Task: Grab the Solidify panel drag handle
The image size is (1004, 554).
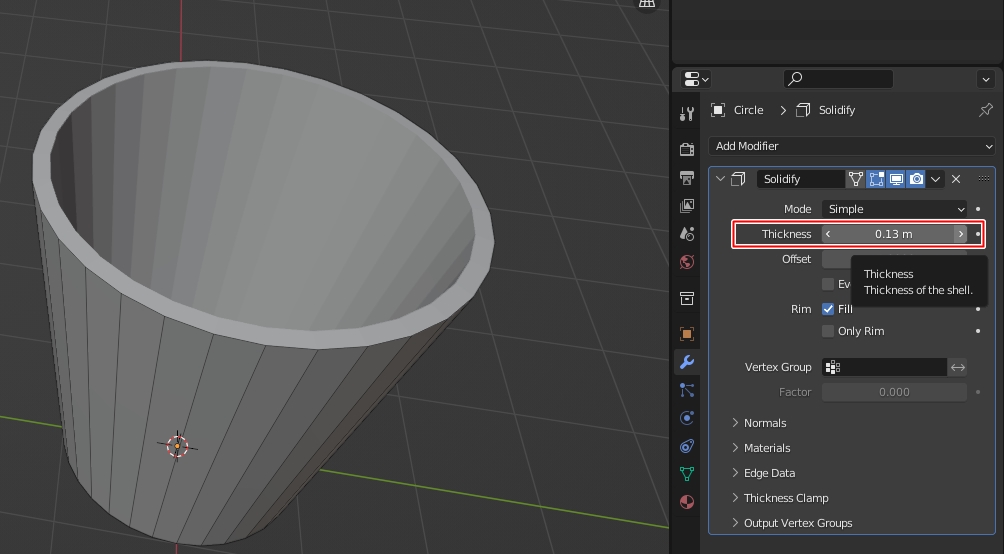Action: coord(984,179)
